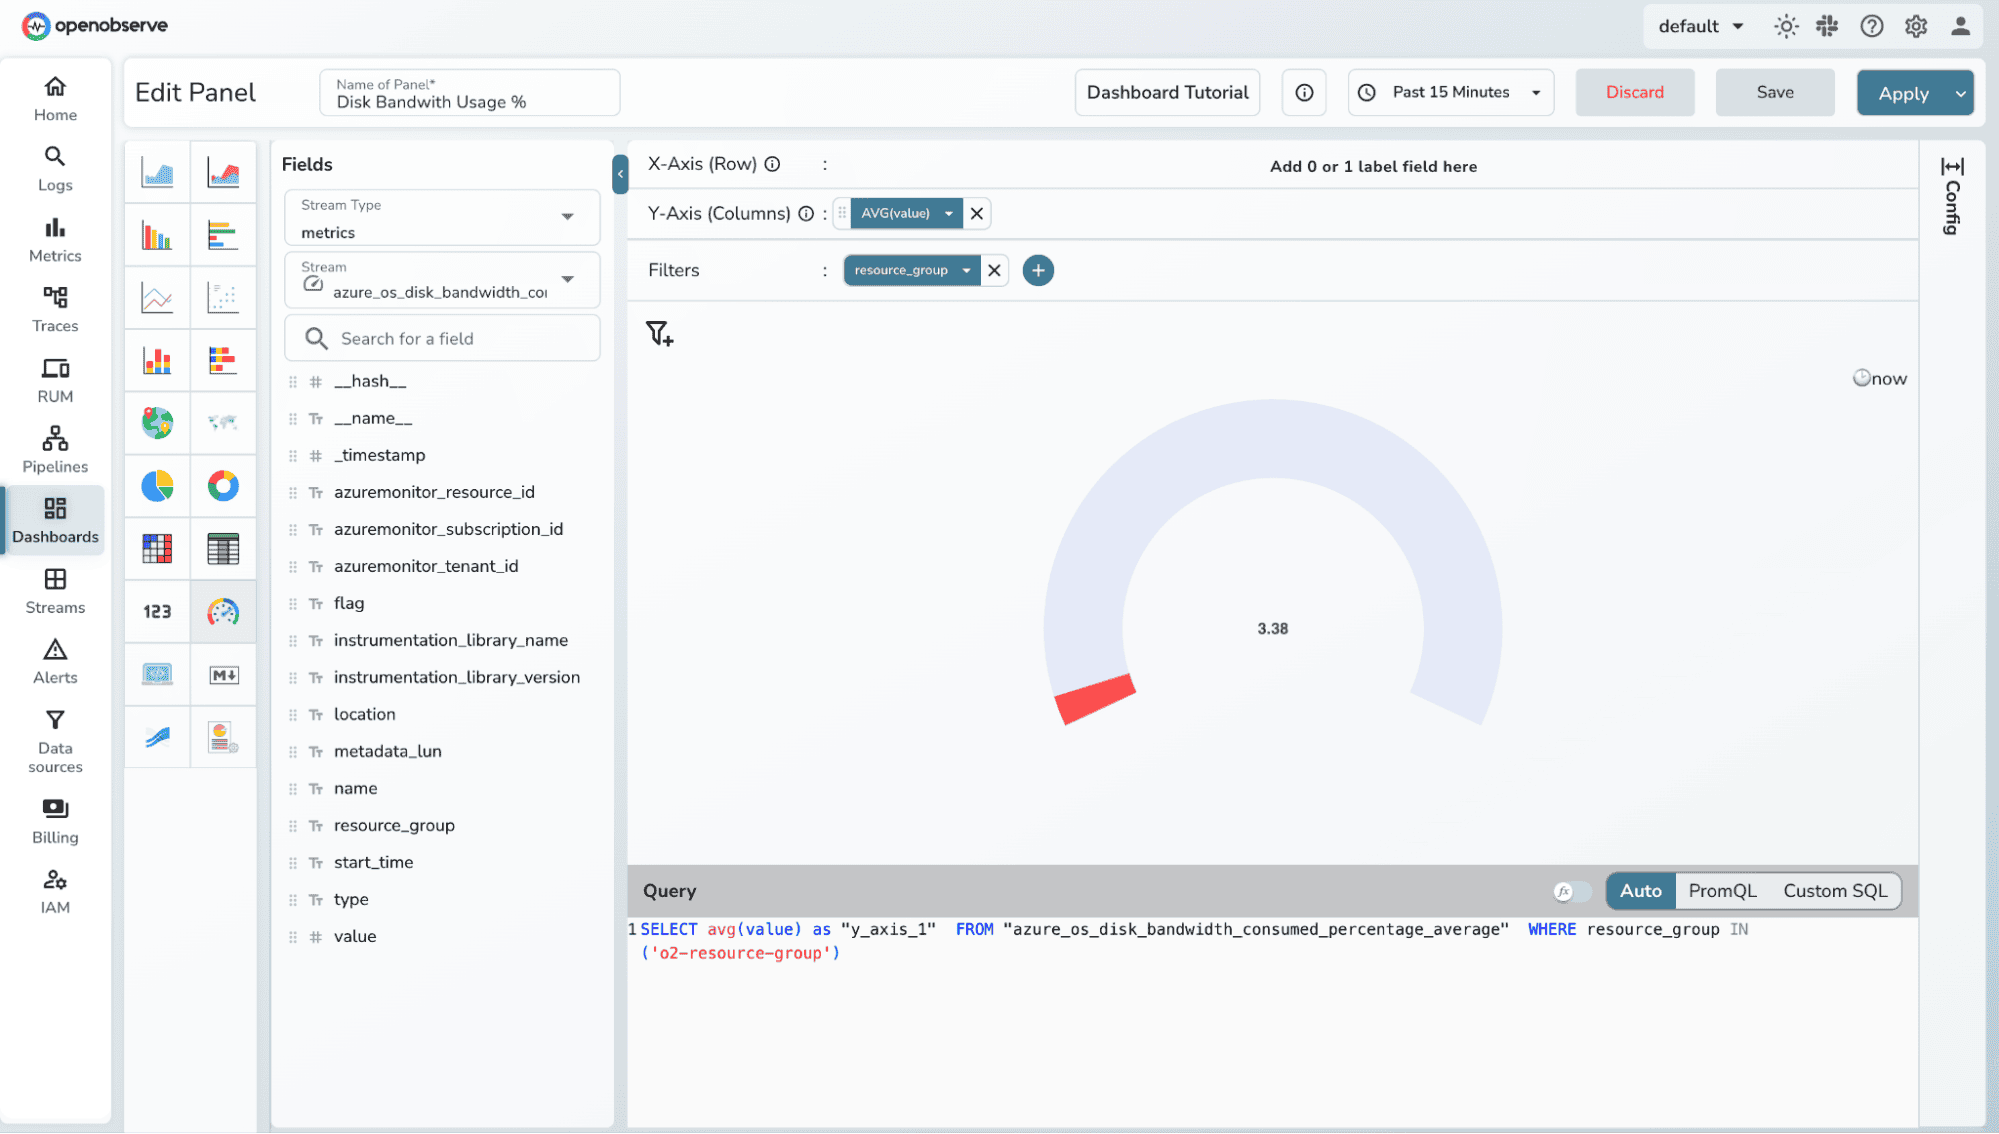
Task: Open the Dashboard Tutorial
Action: pos(1166,92)
